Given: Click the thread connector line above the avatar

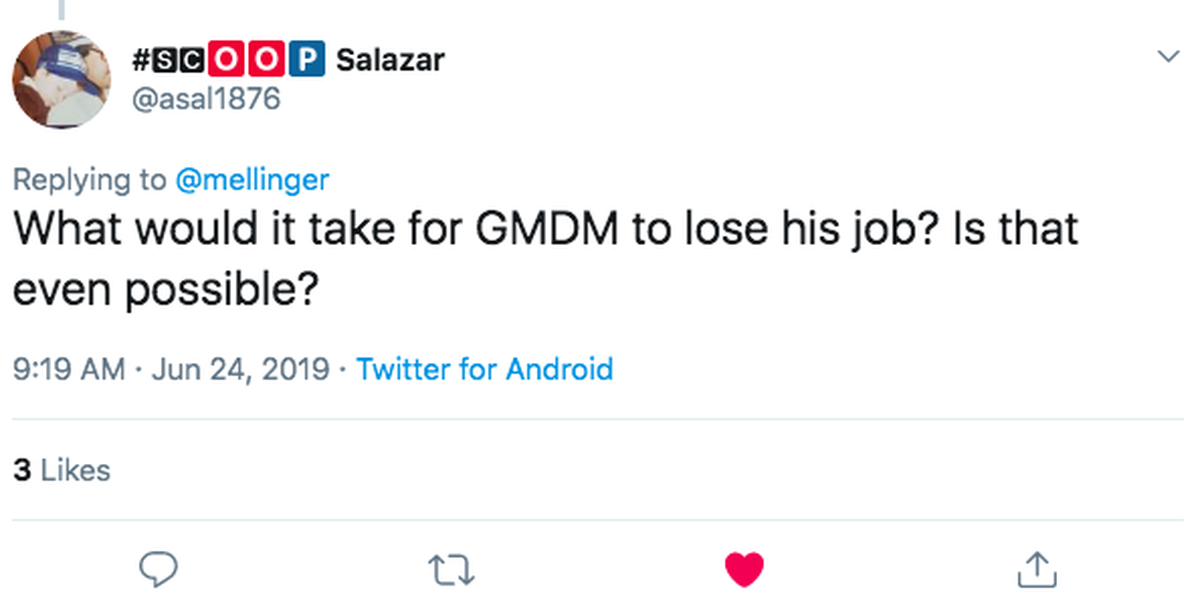Looking at the screenshot, I should pos(61,10).
